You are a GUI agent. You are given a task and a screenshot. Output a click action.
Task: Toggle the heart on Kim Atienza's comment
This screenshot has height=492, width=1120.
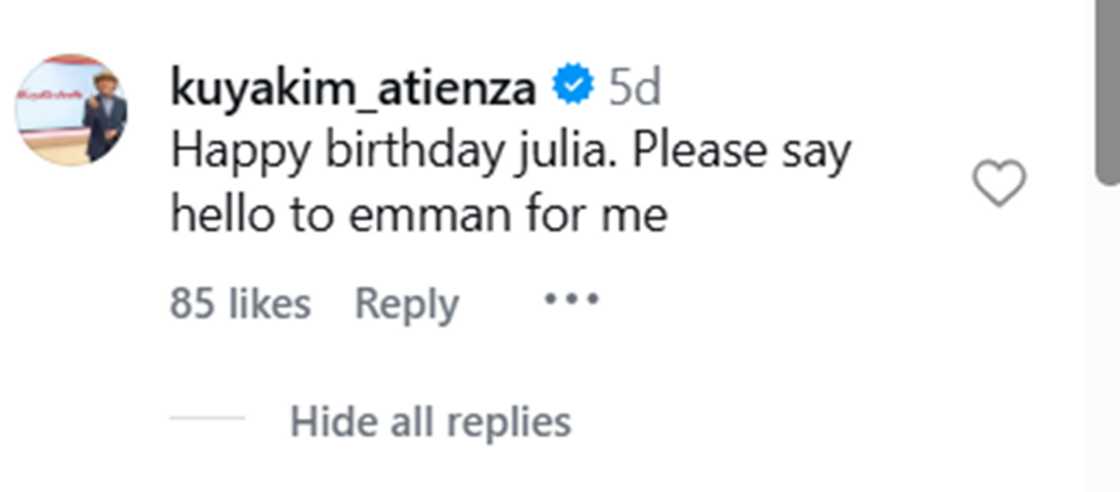(x=999, y=184)
